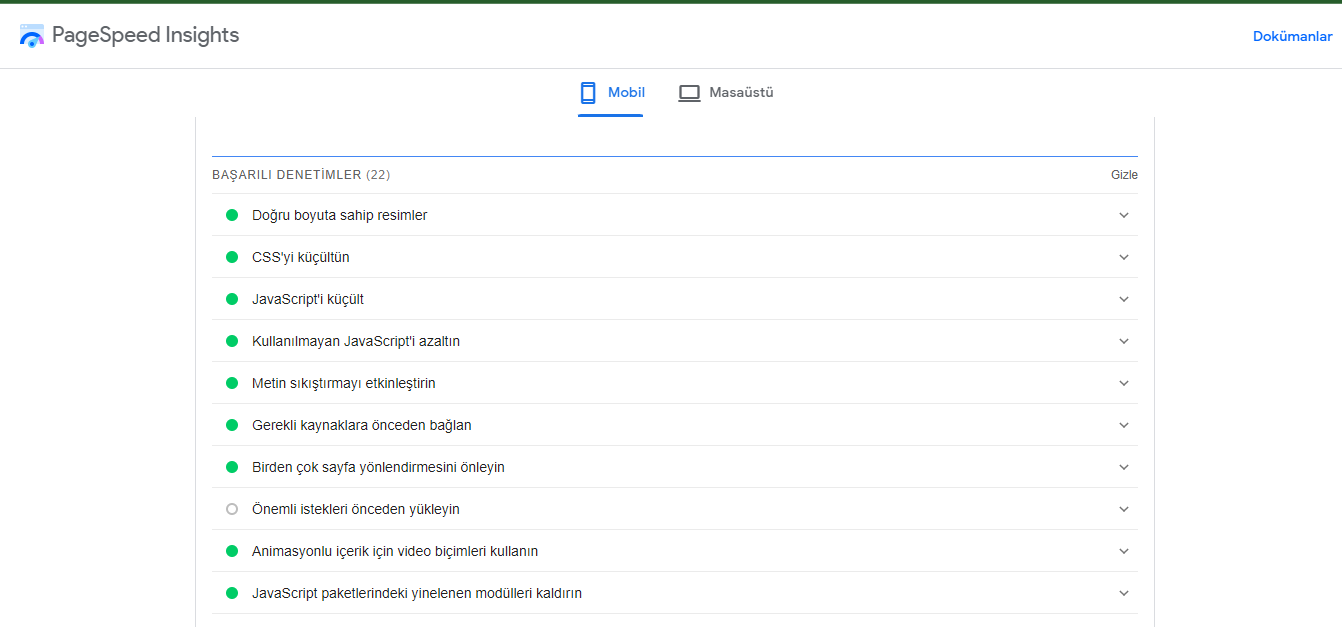This screenshot has height=627, width=1342.
Task: Switch to the Masaüstü tab
Action: [741, 93]
